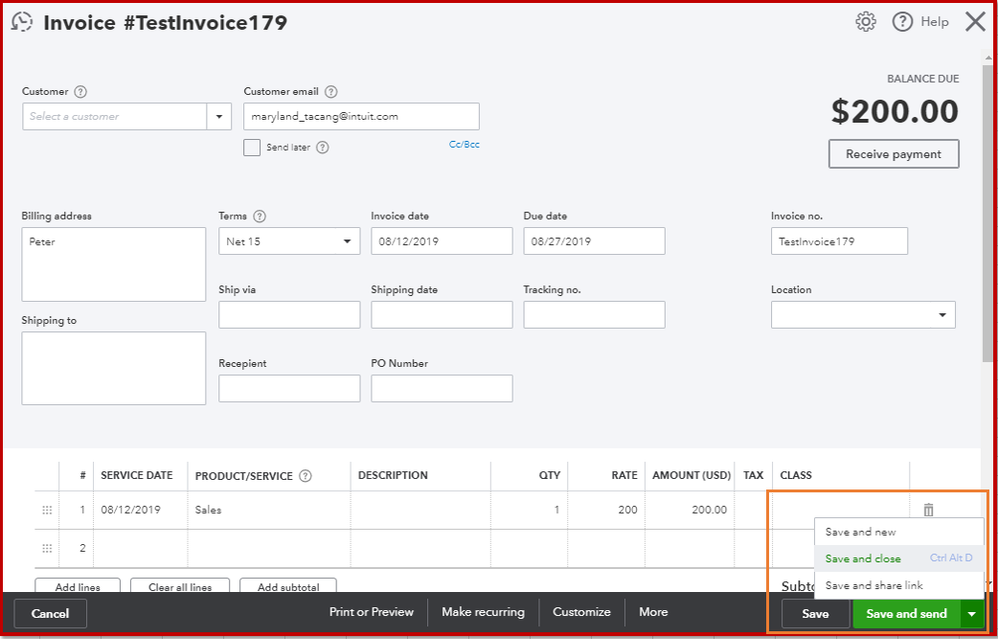The image size is (998, 639).
Task: Click the Invoice date field
Action: (442, 241)
